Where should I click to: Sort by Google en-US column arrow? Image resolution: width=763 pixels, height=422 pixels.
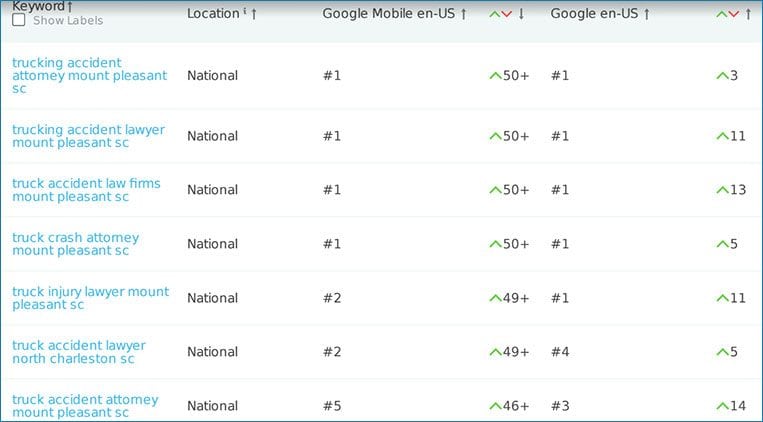[x=647, y=14]
